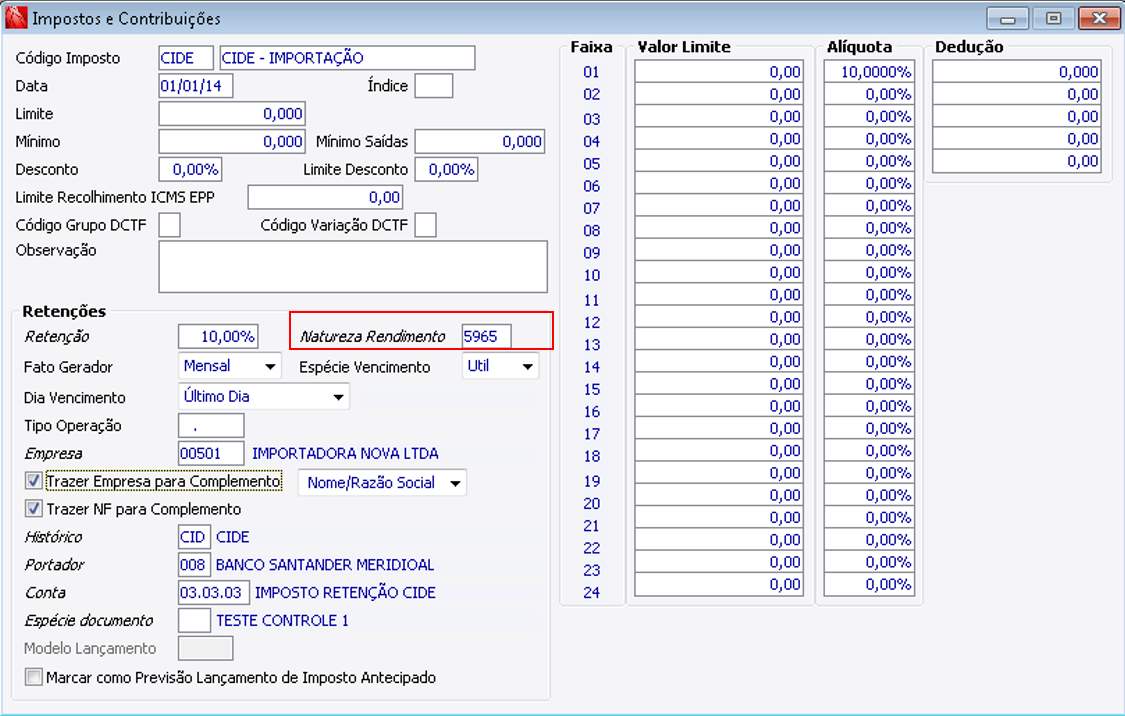Click the IMPORTADORA NOVA LTDA text
This screenshot has width=1125, height=716.
(345, 453)
